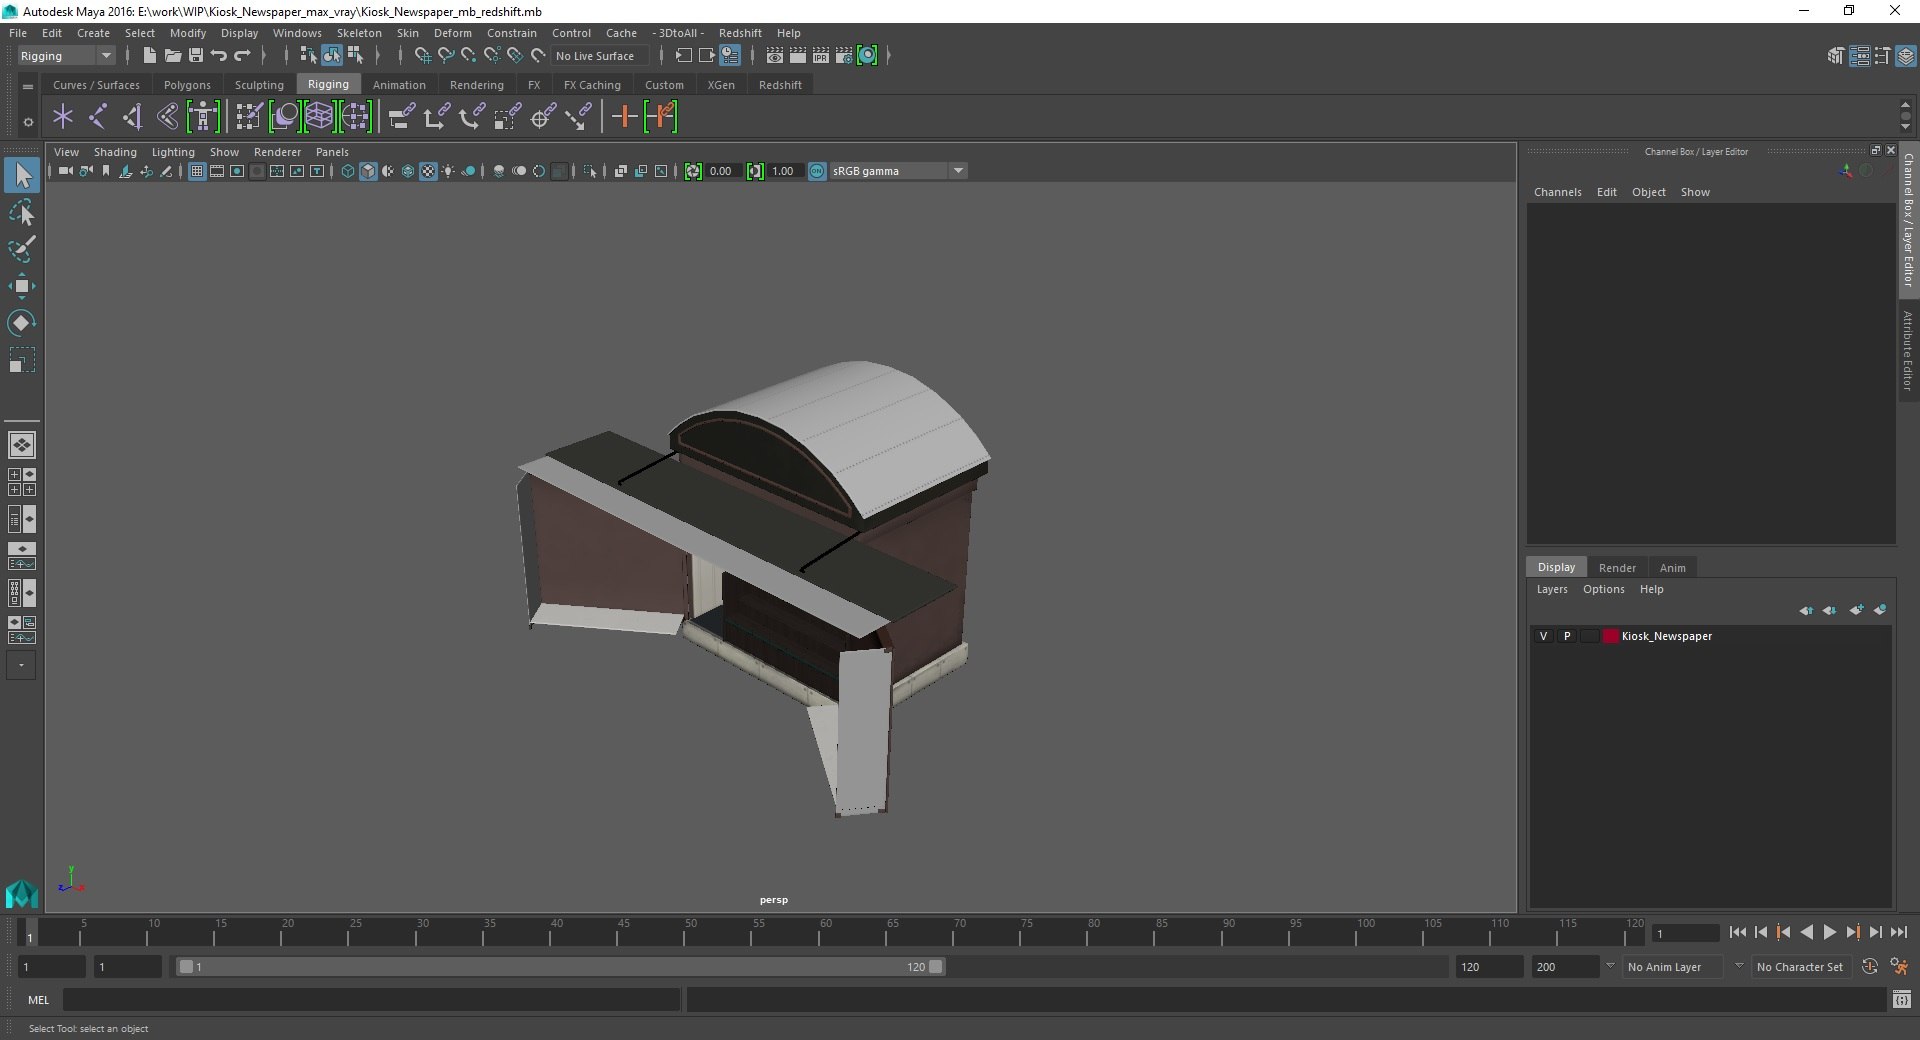The width and height of the screenshot is (1920, 1040).
Task: Switch to the Animation shelf tab
Action: click(399, 85)
